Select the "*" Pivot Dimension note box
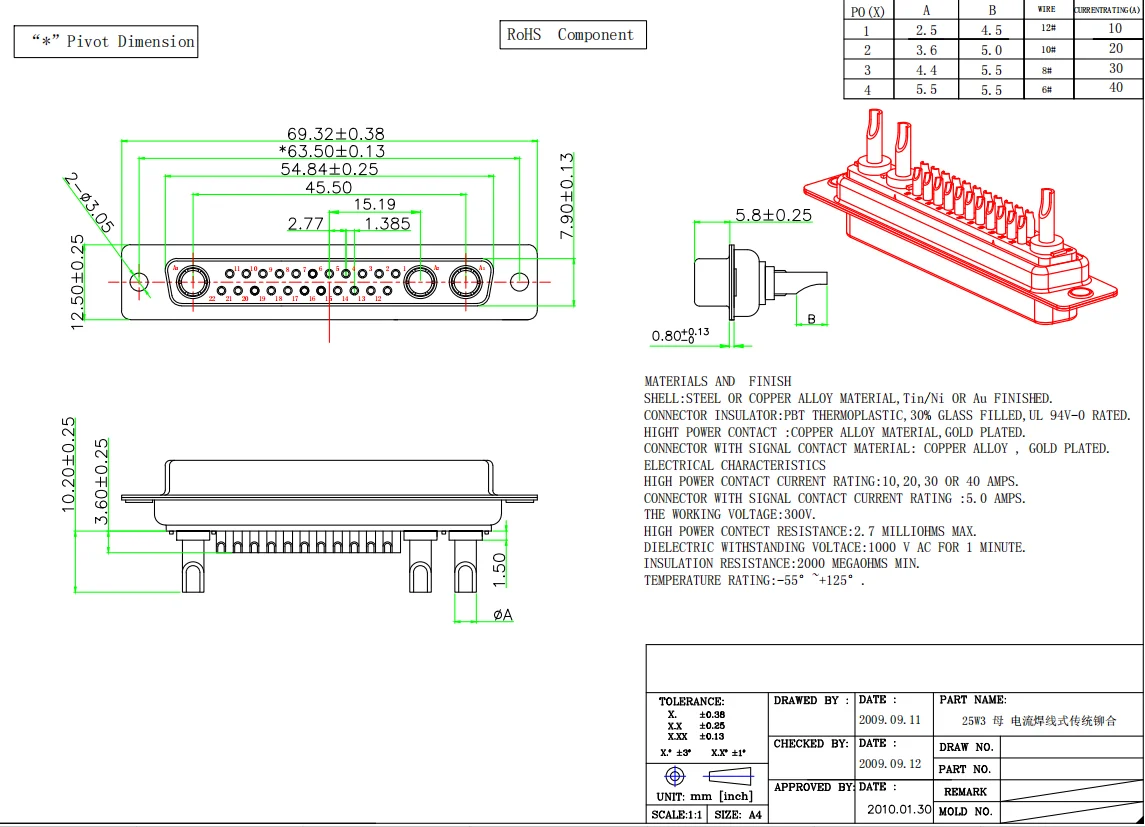The width and height of the screenshot is (1145, 827). (x=105, y=42)
